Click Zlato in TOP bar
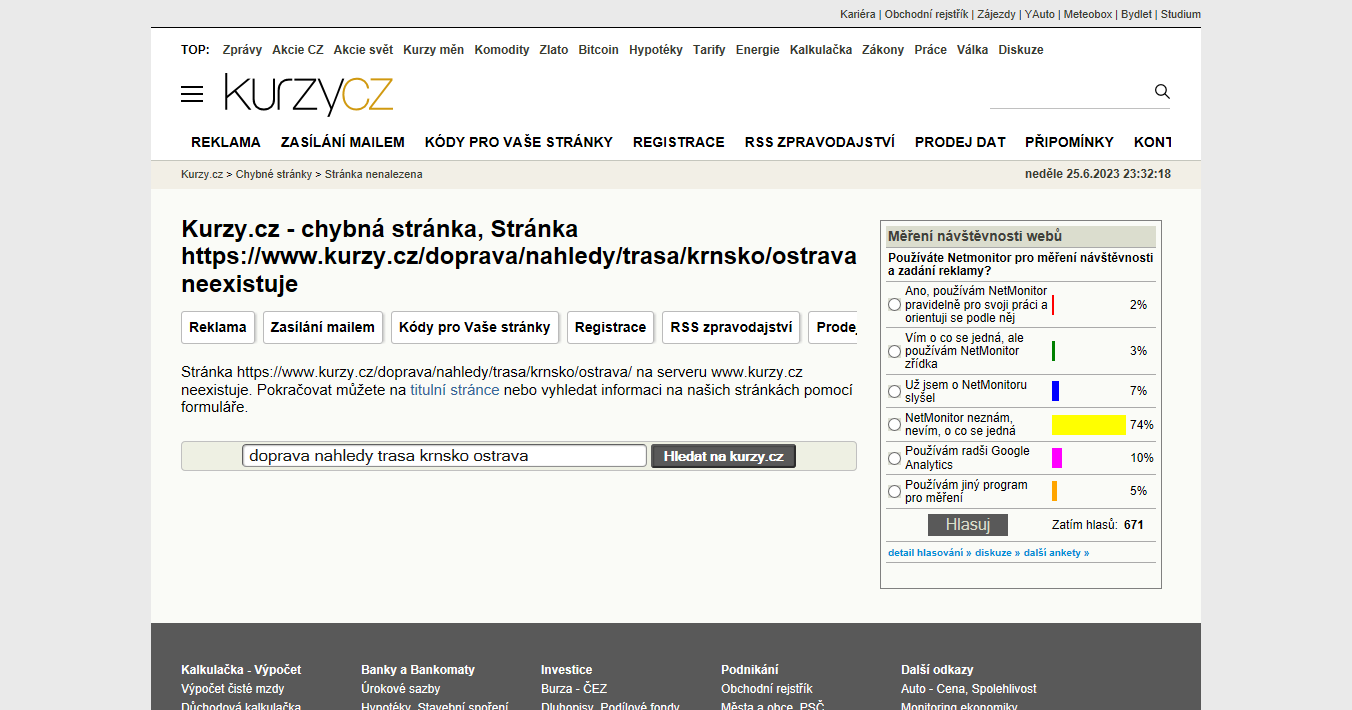 (x=554, y=50)
